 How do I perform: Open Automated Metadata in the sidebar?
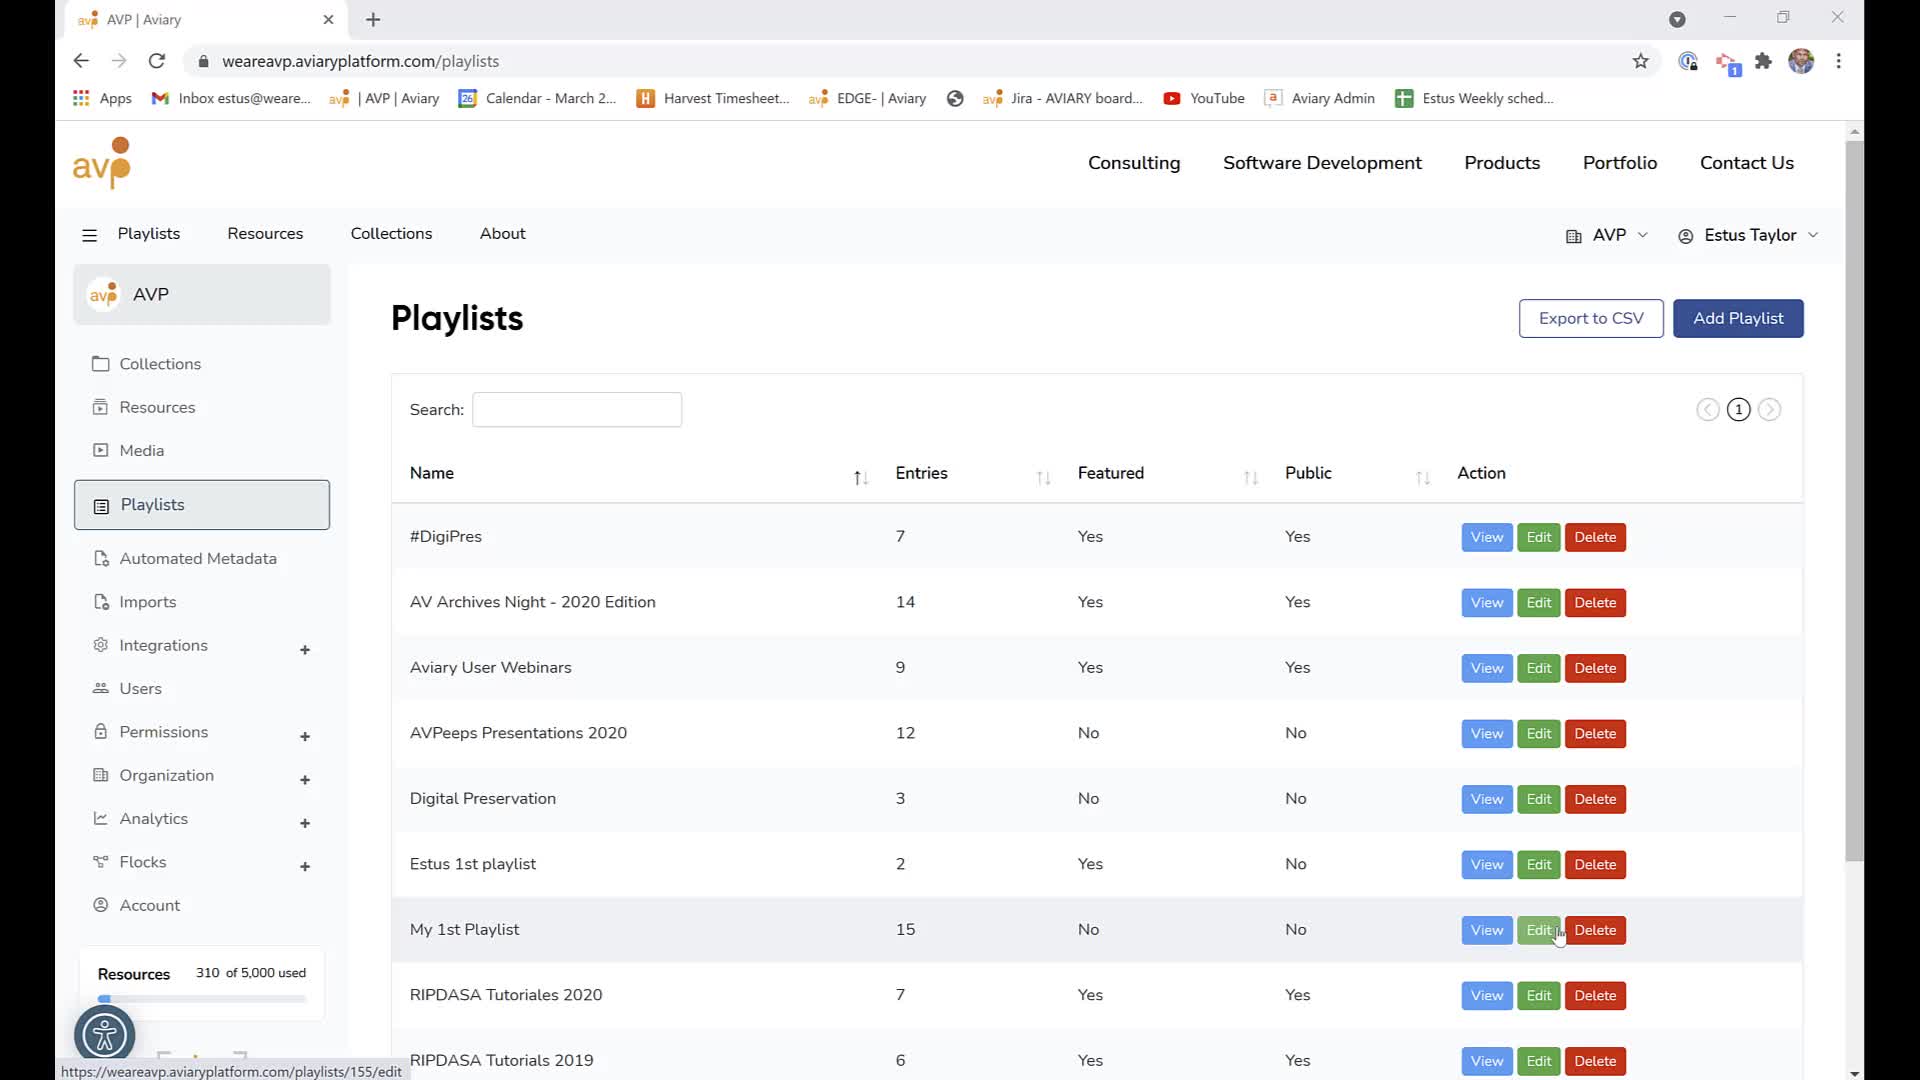198,558
